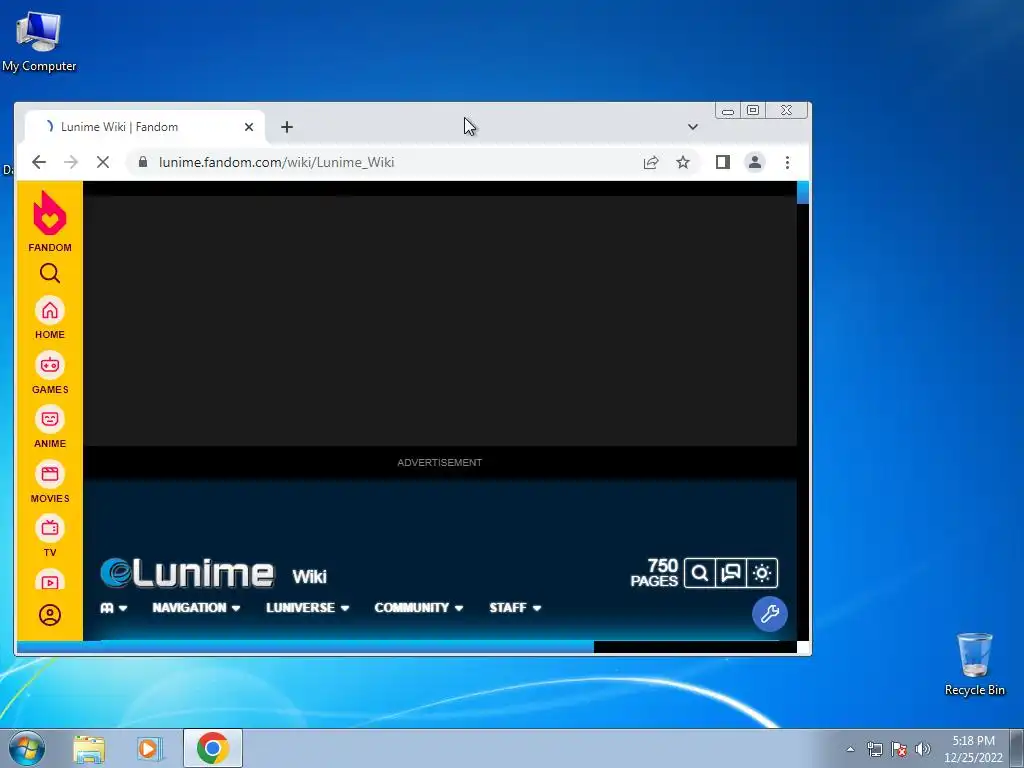Open the volume speaker icon
This screenshot has width=1024, height=768.
pos(922,749)
